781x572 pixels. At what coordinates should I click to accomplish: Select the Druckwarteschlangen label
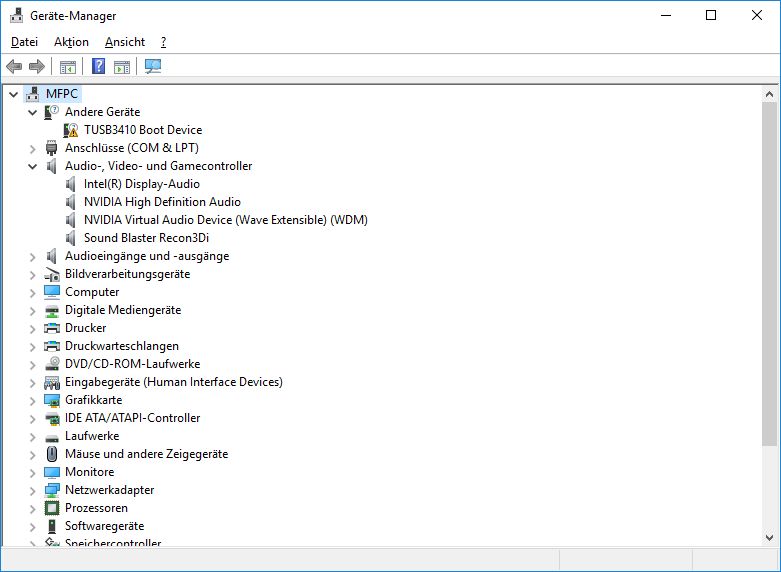122,346
